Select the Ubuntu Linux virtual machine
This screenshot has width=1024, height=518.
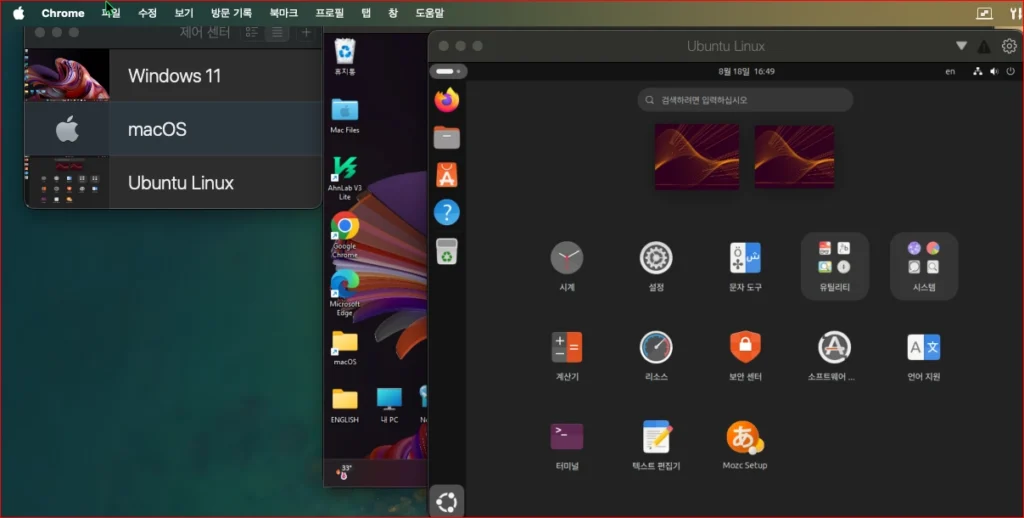[x=173, y=182]
